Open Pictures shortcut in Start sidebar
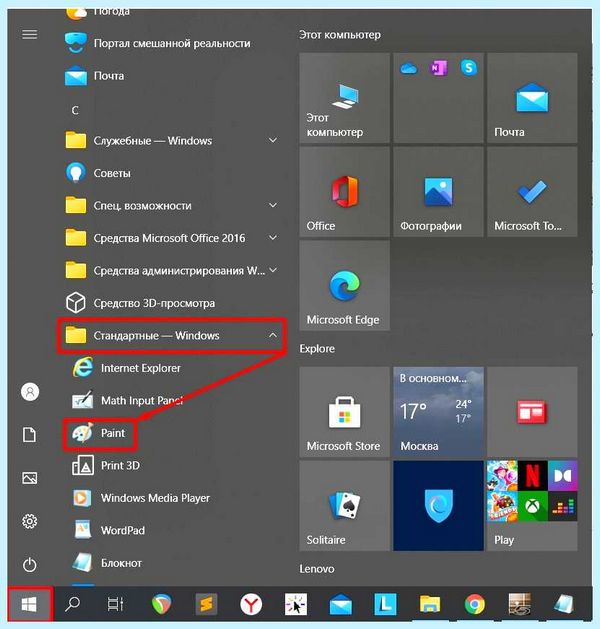Screen dimensions: 600x629 [x=30, y=478]
